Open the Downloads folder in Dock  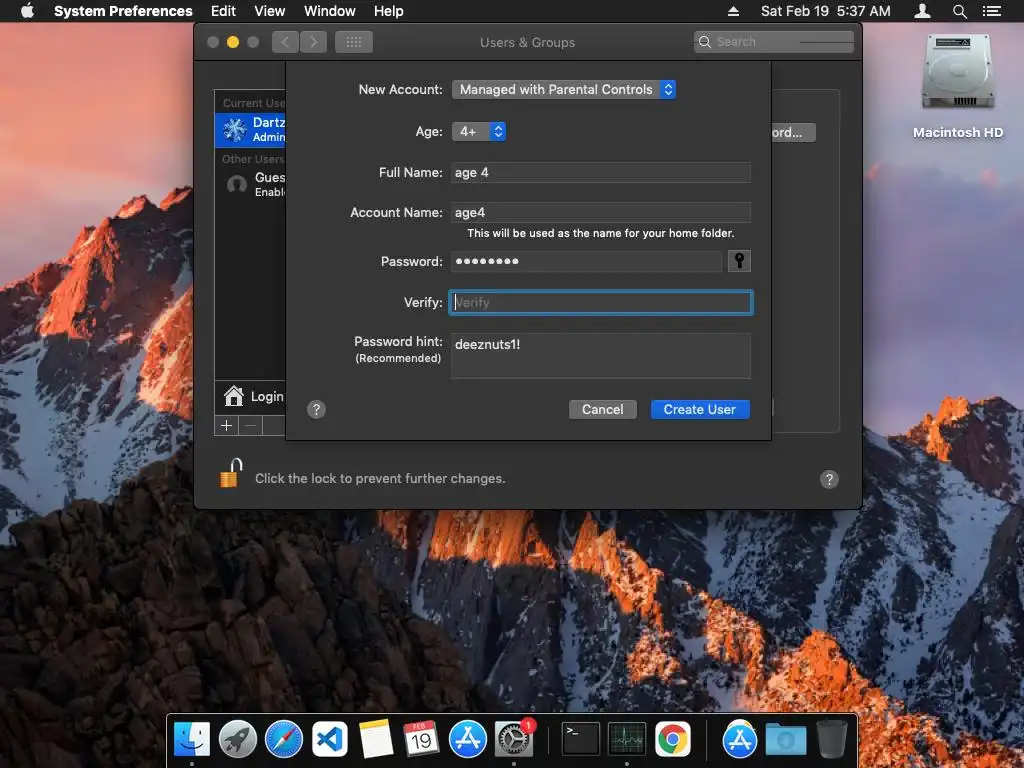[x=786, y=739]
